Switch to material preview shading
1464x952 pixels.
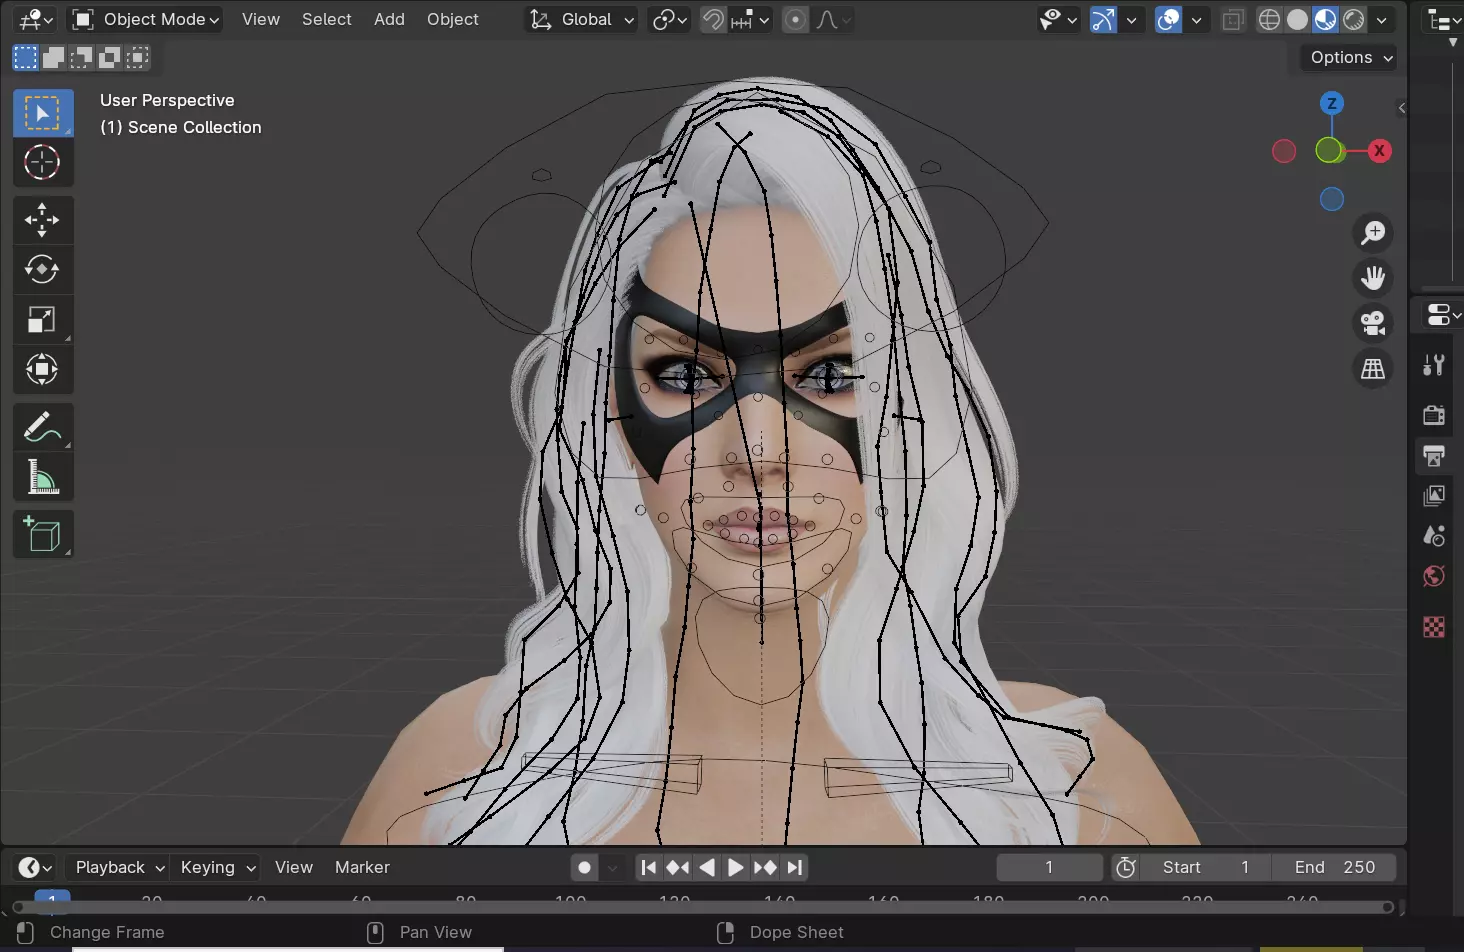click(x=1325, y=19)
